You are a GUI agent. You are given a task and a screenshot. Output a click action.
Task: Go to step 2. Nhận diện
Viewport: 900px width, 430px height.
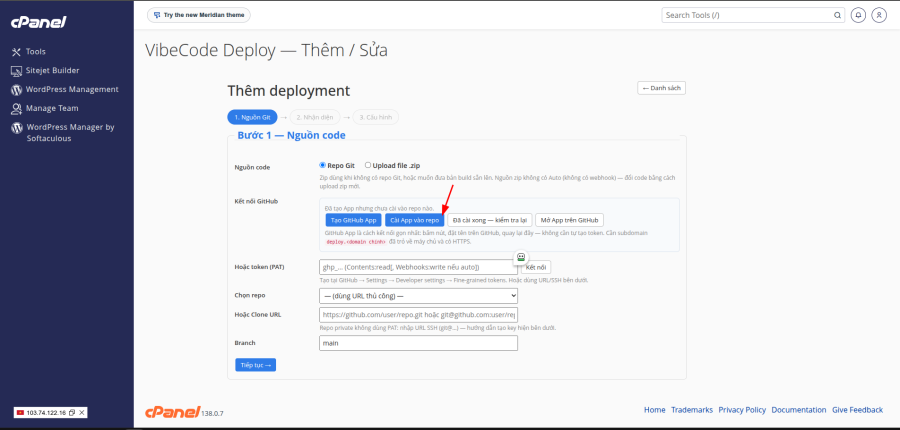point(315,117)
